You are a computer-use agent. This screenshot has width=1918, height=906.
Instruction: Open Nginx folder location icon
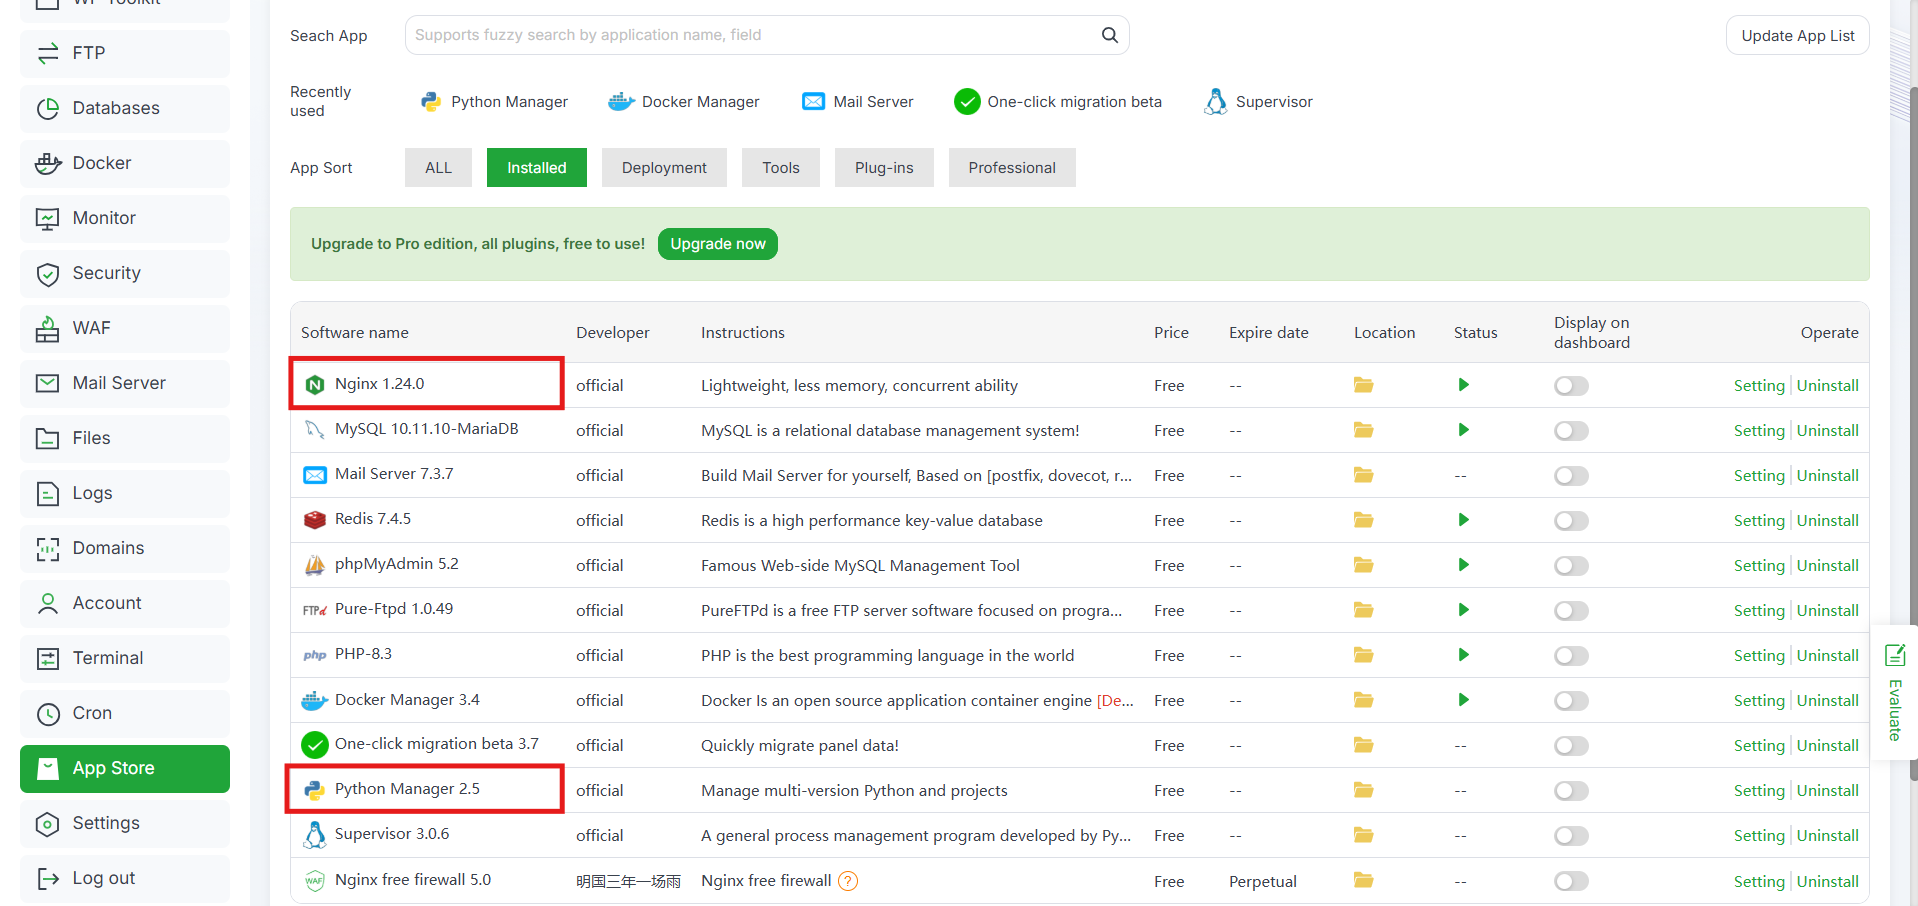(1363, 385)
